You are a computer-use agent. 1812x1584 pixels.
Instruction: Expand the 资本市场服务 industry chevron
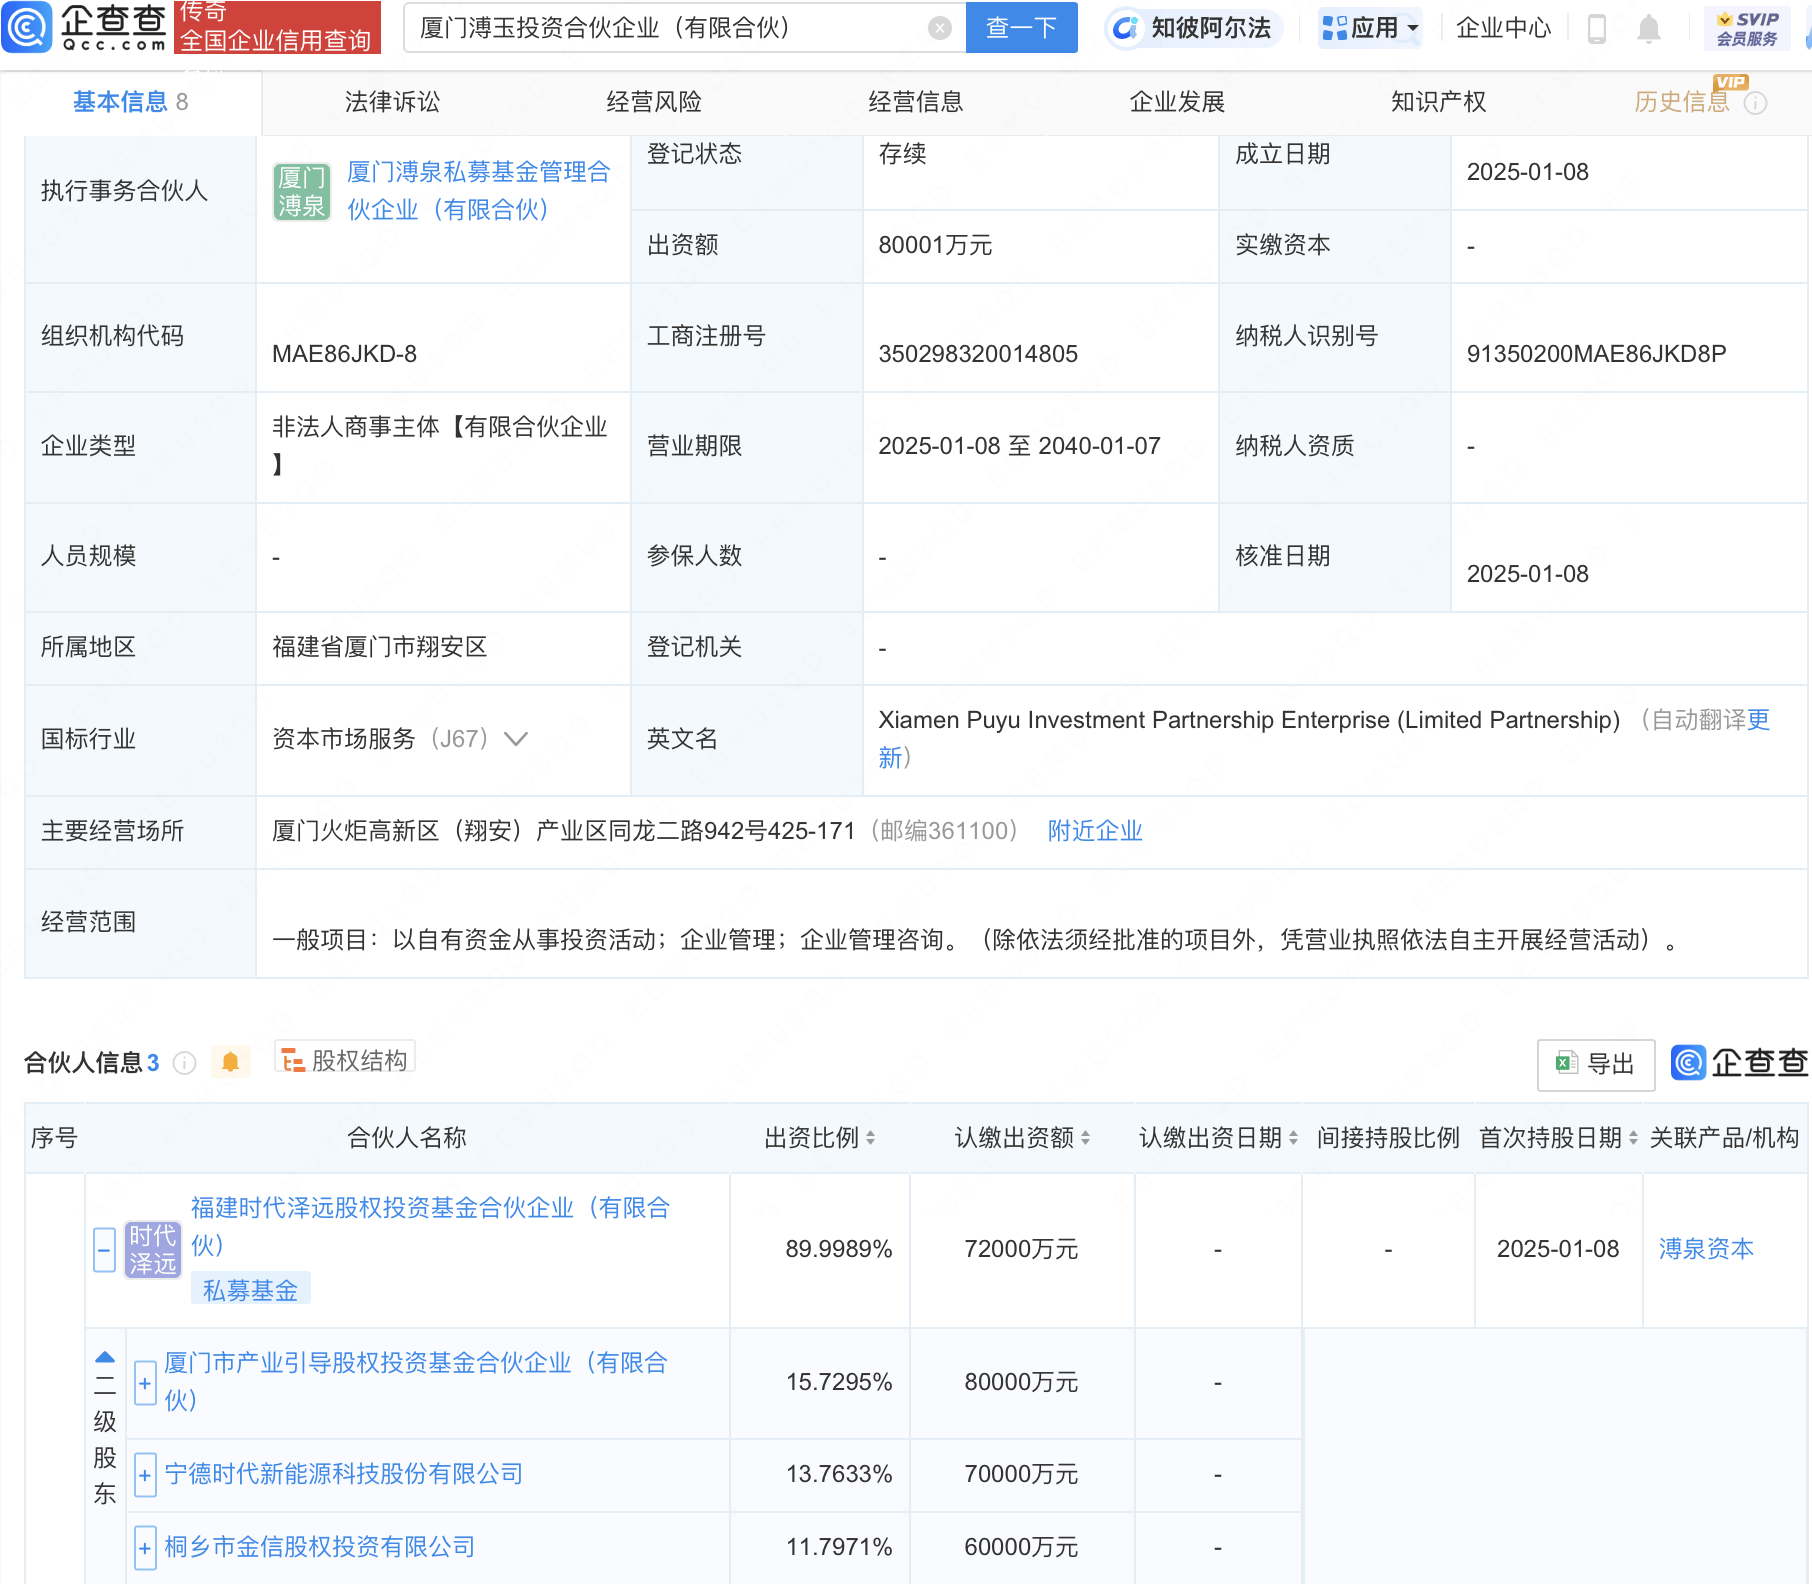[x=515, y=739]
